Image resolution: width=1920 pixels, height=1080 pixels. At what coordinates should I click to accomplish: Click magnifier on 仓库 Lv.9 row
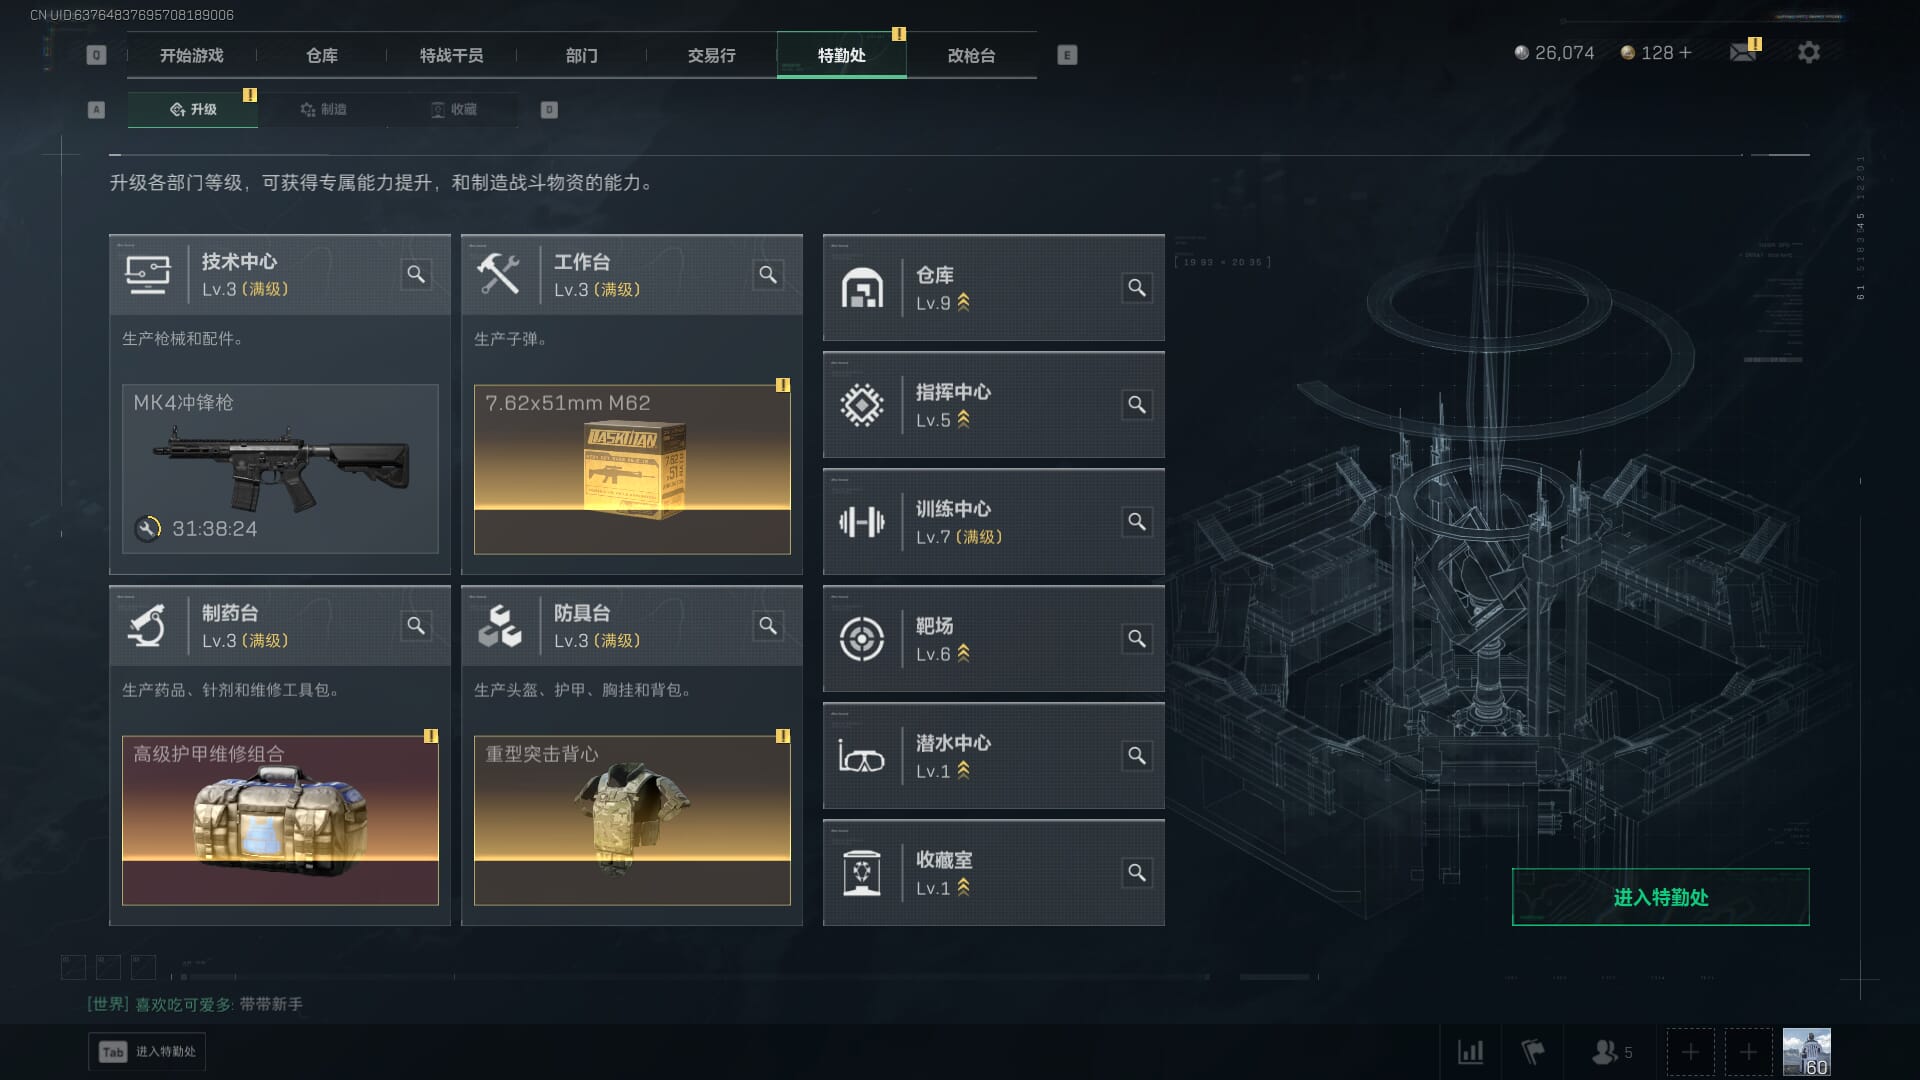[x=1137, y=288]
